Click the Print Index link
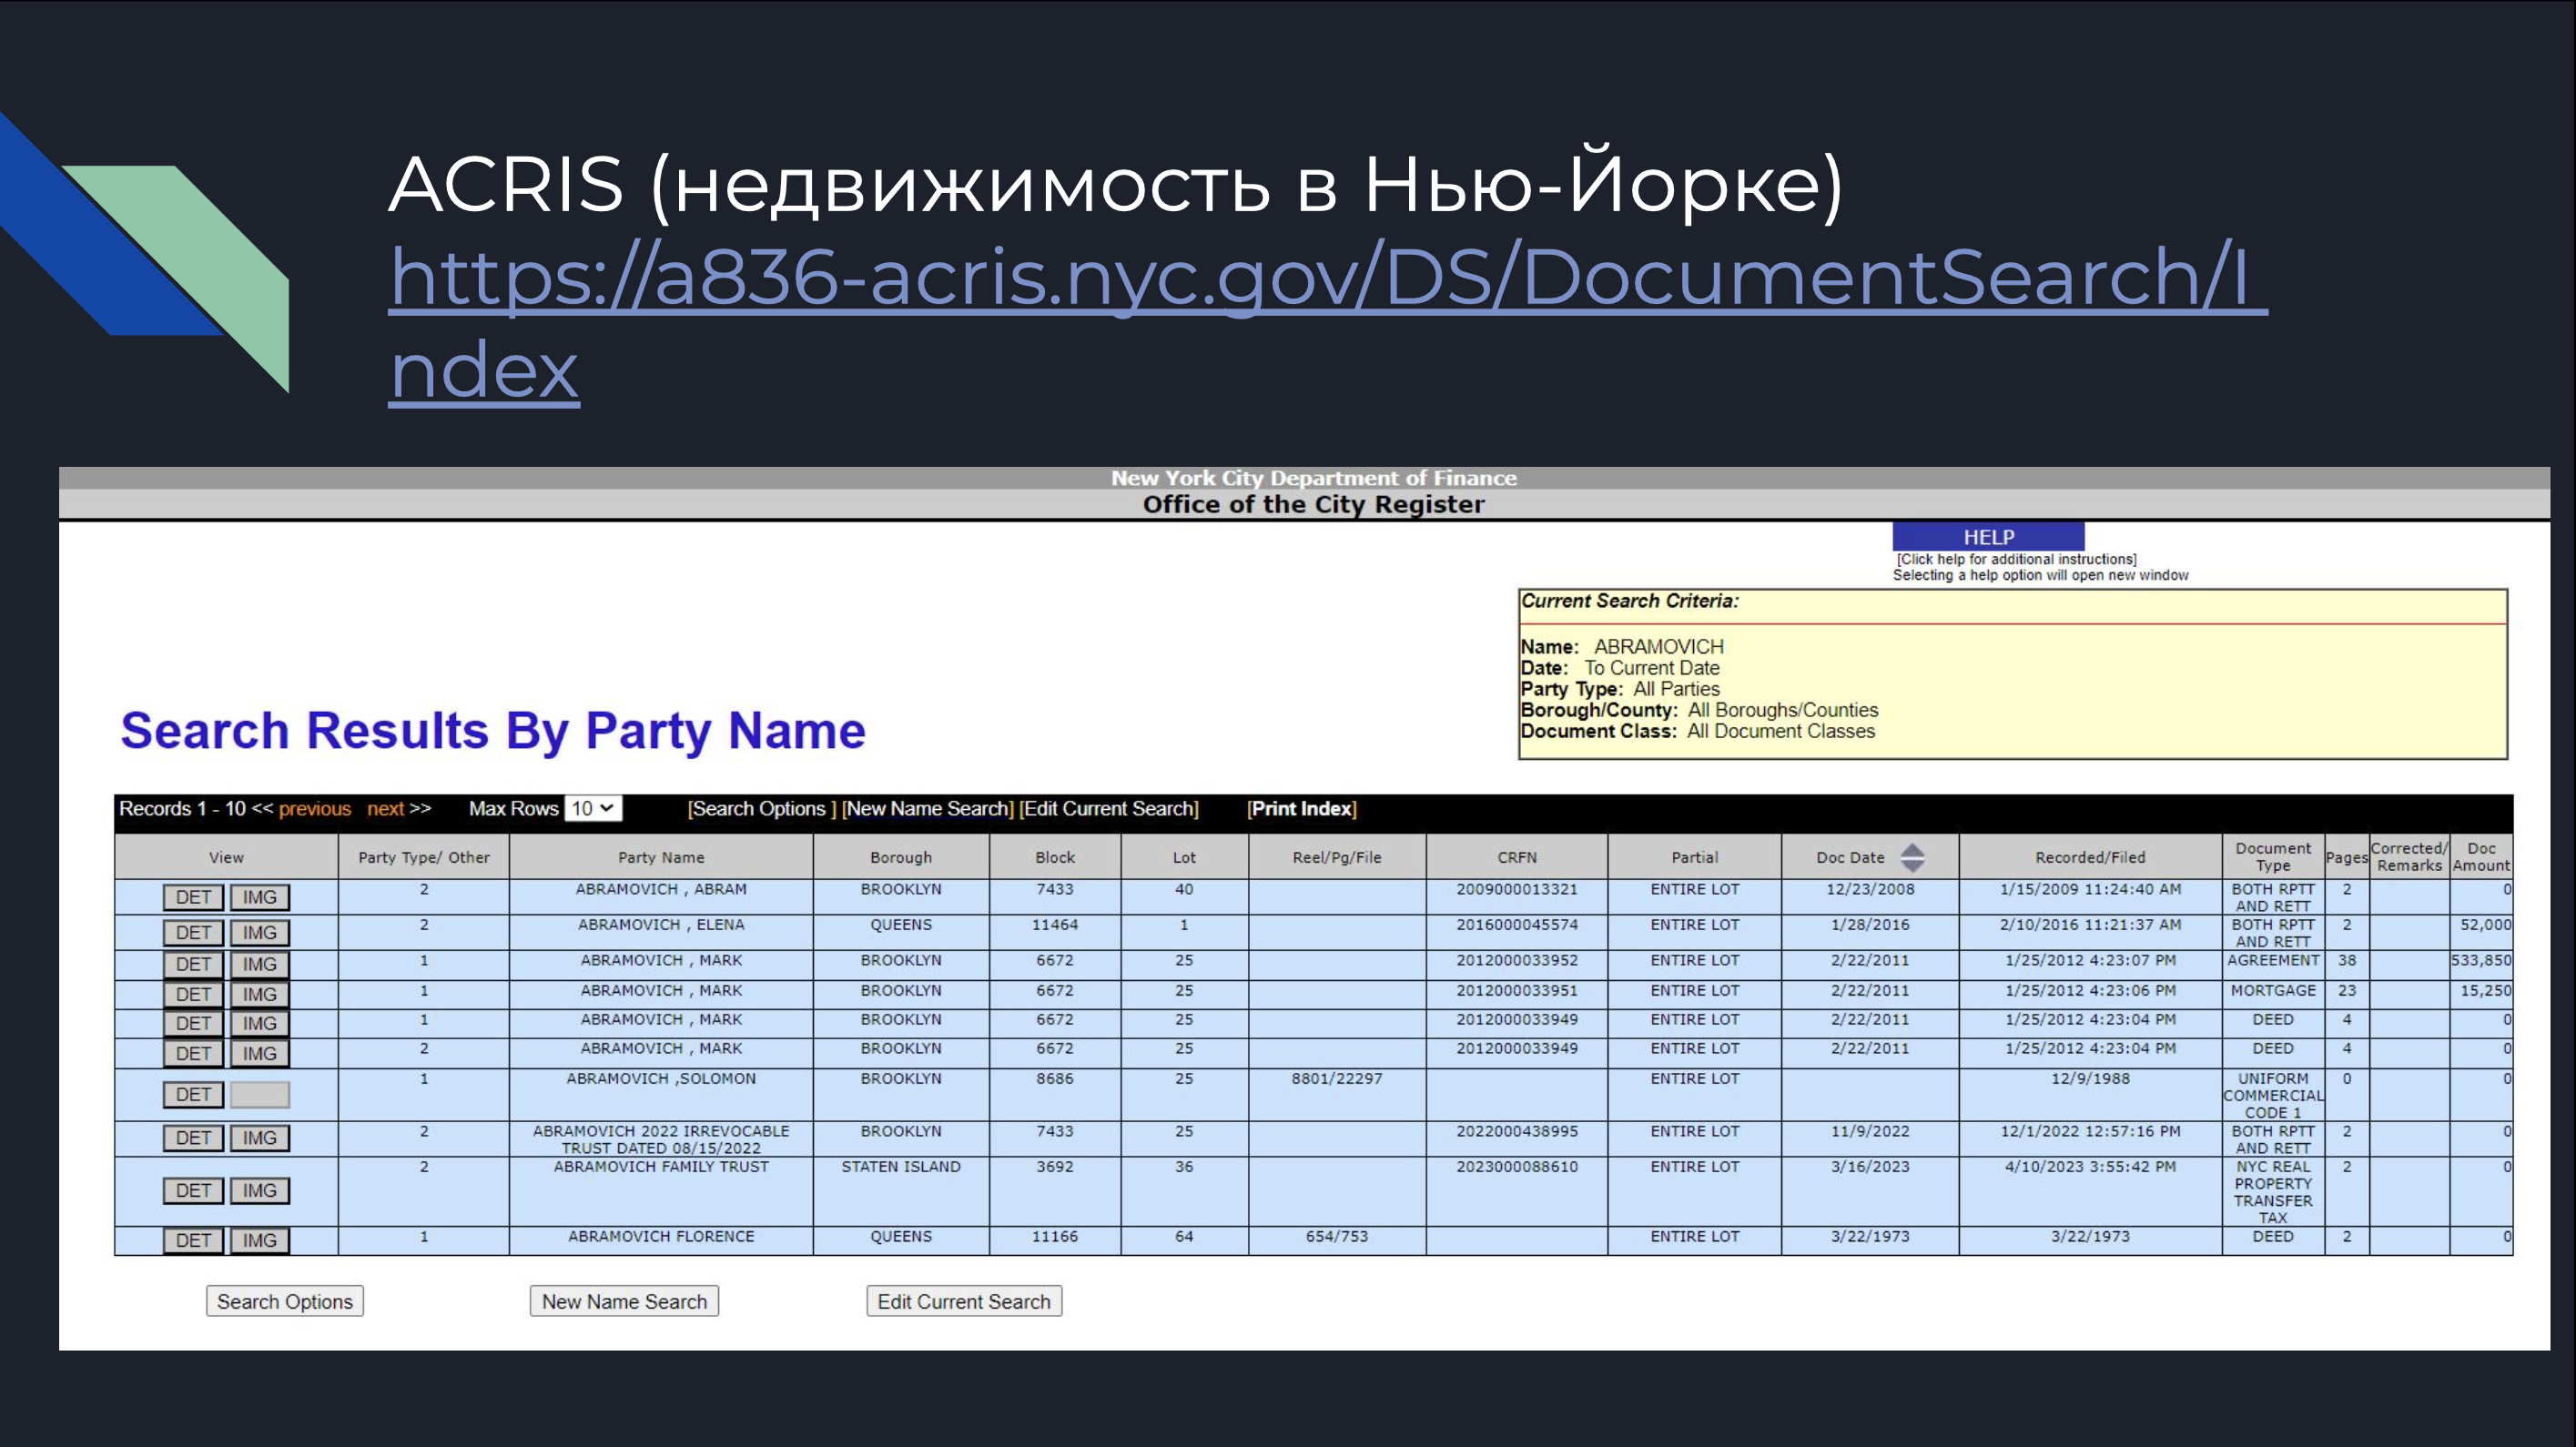 [x=1302, y=808]
